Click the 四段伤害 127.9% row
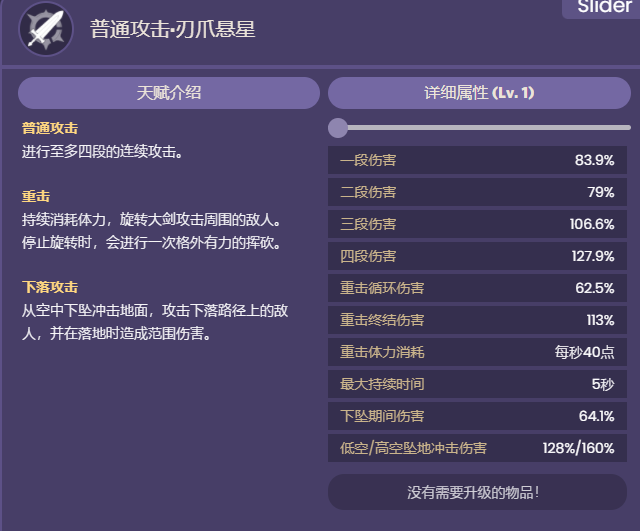This screenshot has height=531, width=640. [x=477, y=257]
